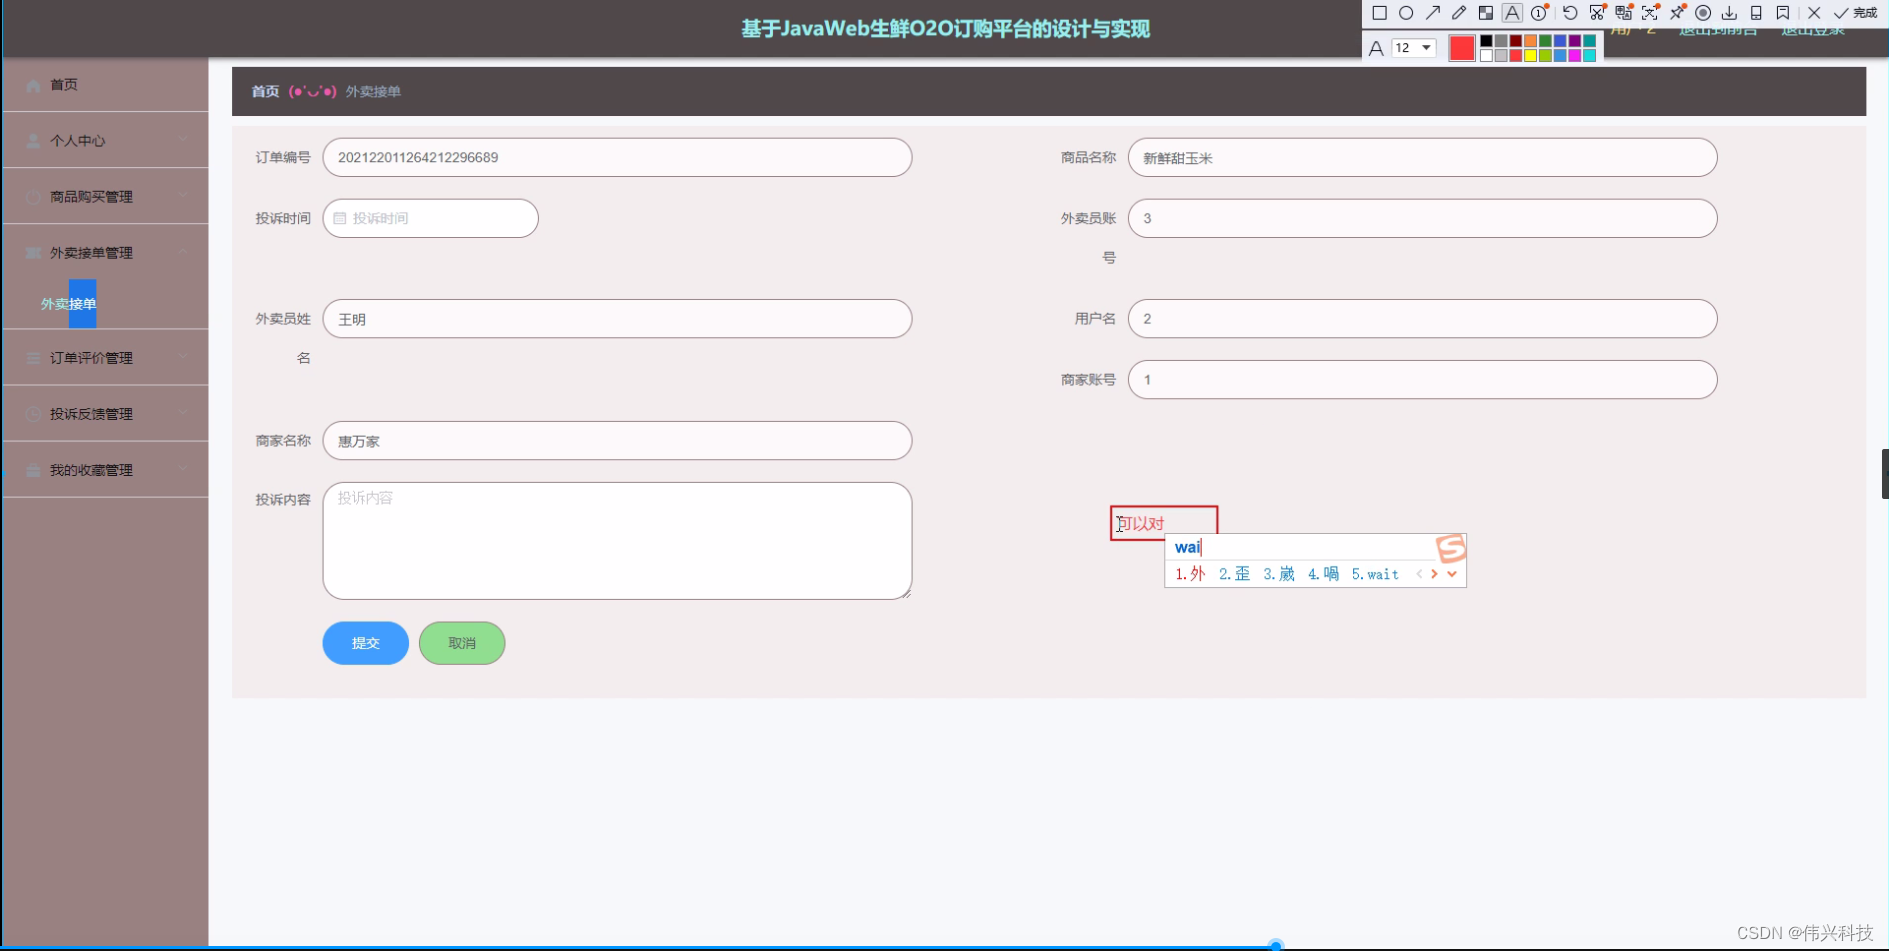Select the step number marker tool
Image resolution: width=1889 pixels, height=951 pixels.
(x=1538, y=12)
